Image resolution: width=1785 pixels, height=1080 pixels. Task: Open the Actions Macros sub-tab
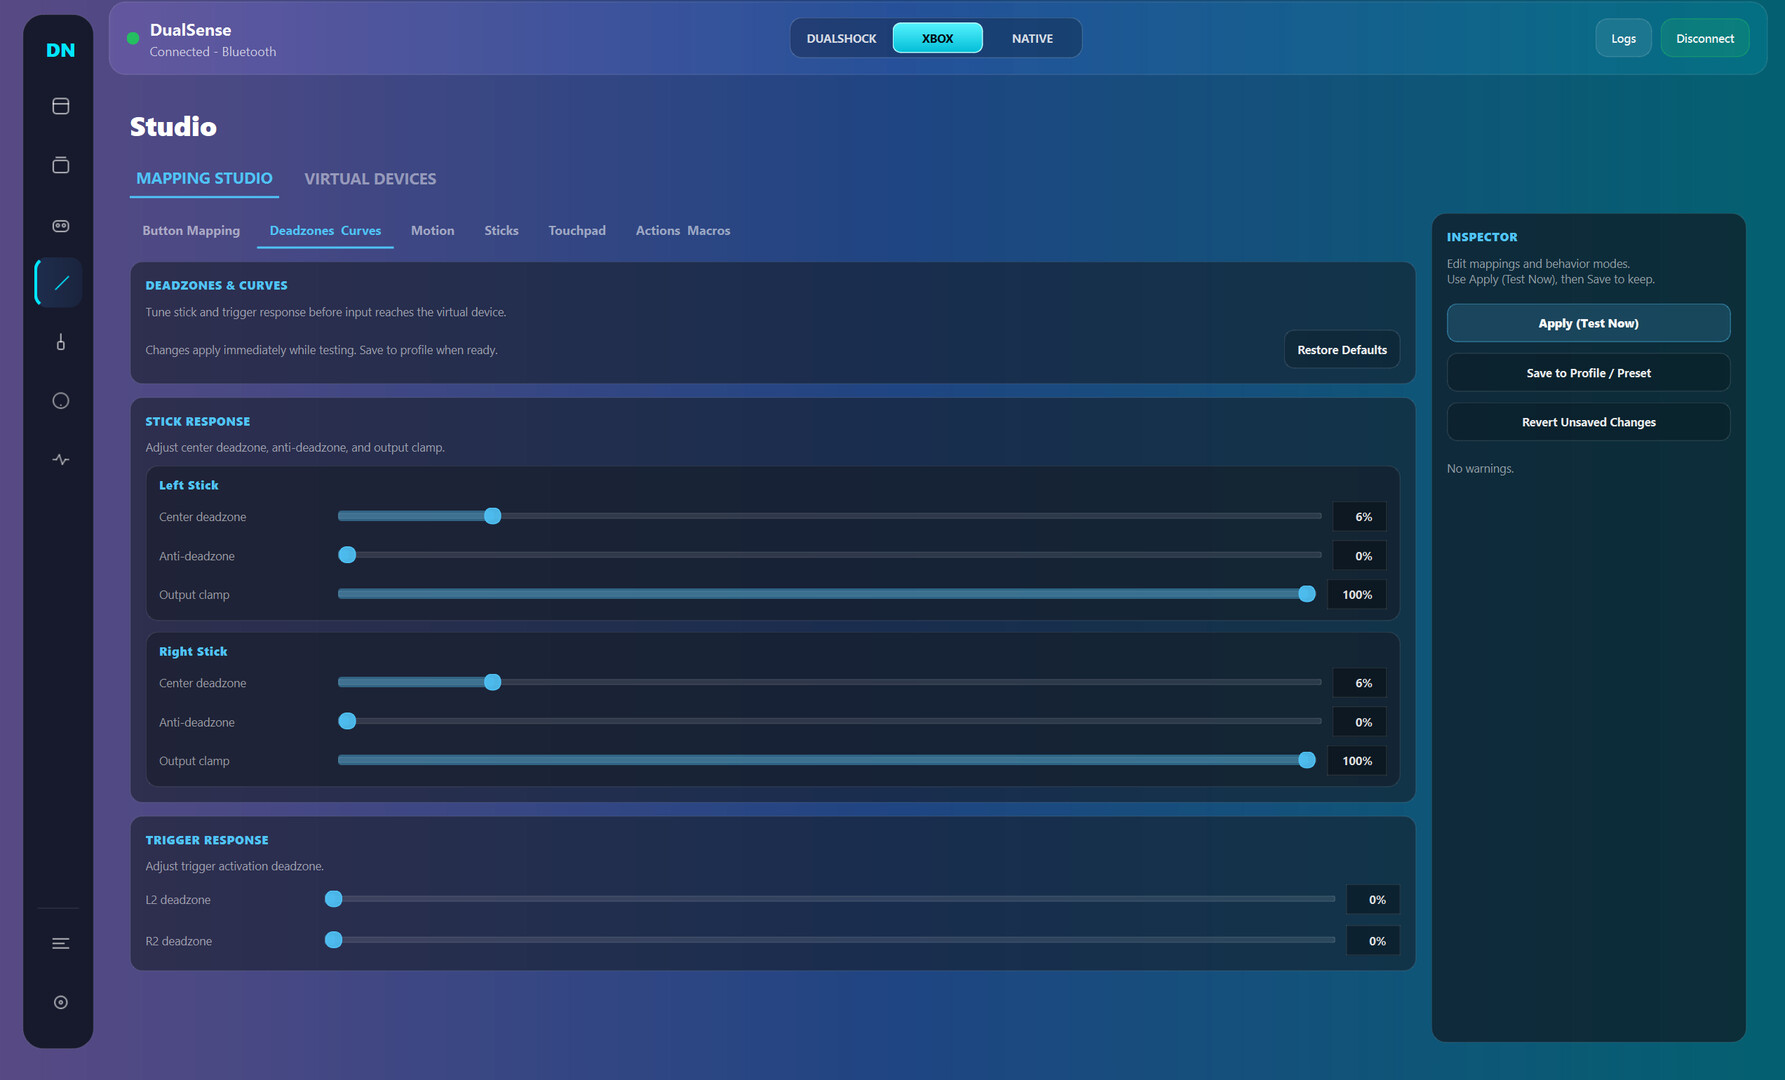click(683, 231)
